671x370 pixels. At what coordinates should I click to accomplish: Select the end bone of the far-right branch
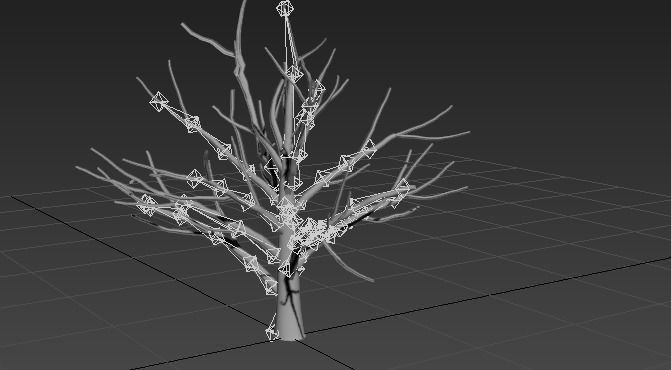point(403,187)
